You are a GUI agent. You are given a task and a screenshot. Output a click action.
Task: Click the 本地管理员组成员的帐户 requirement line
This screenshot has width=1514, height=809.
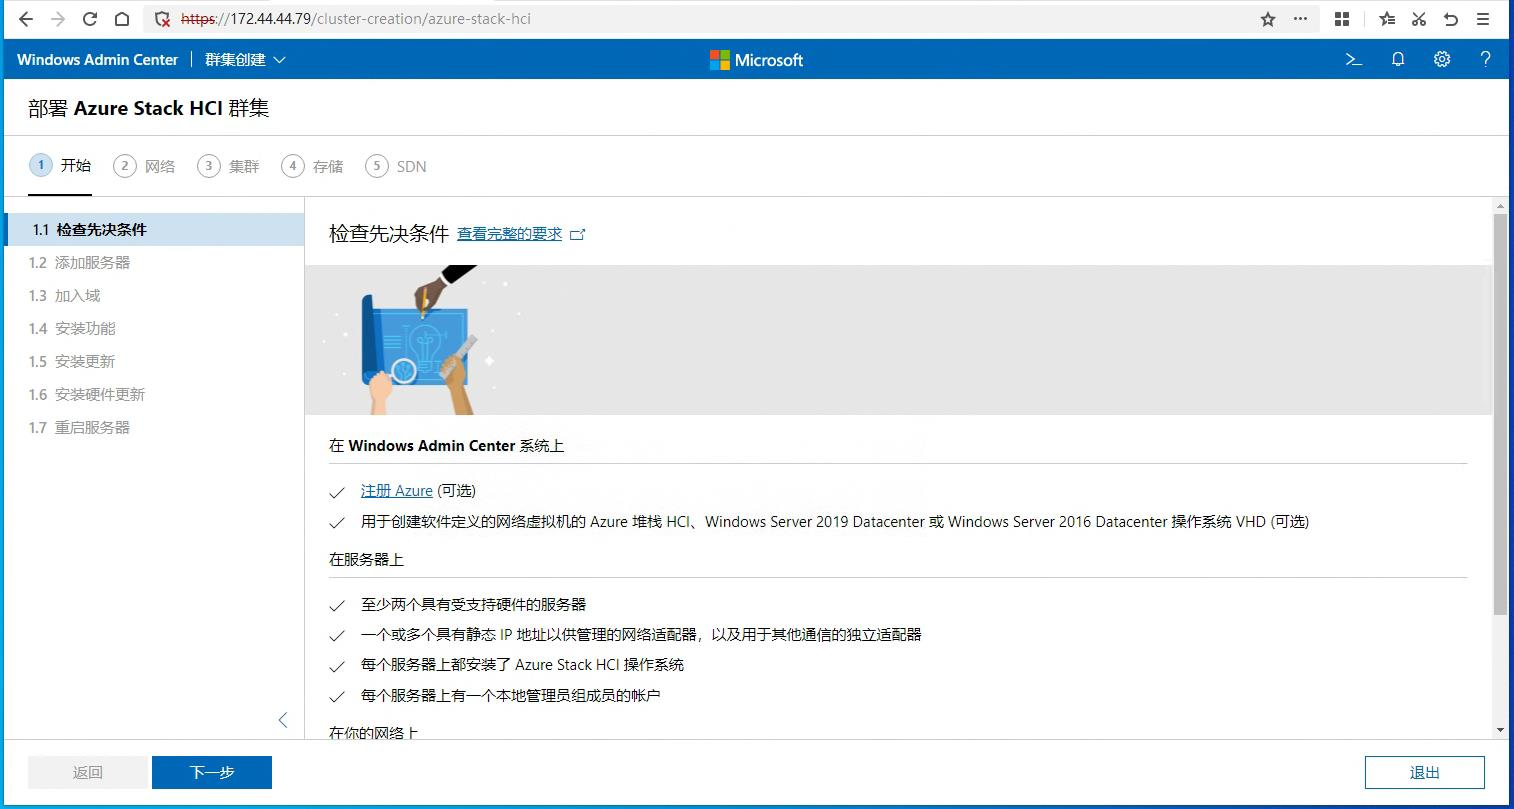[x=510, y=696]
